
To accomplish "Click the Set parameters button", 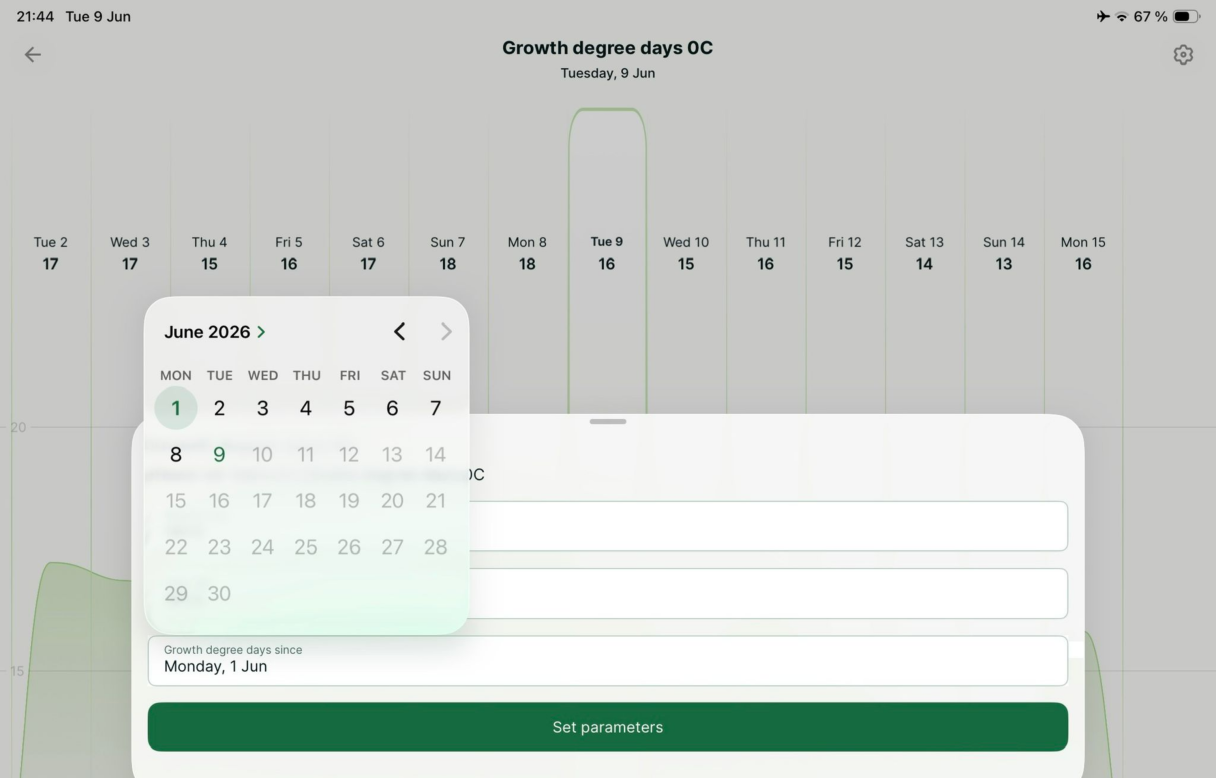I will pyautogui.click(x=608, y=727).
